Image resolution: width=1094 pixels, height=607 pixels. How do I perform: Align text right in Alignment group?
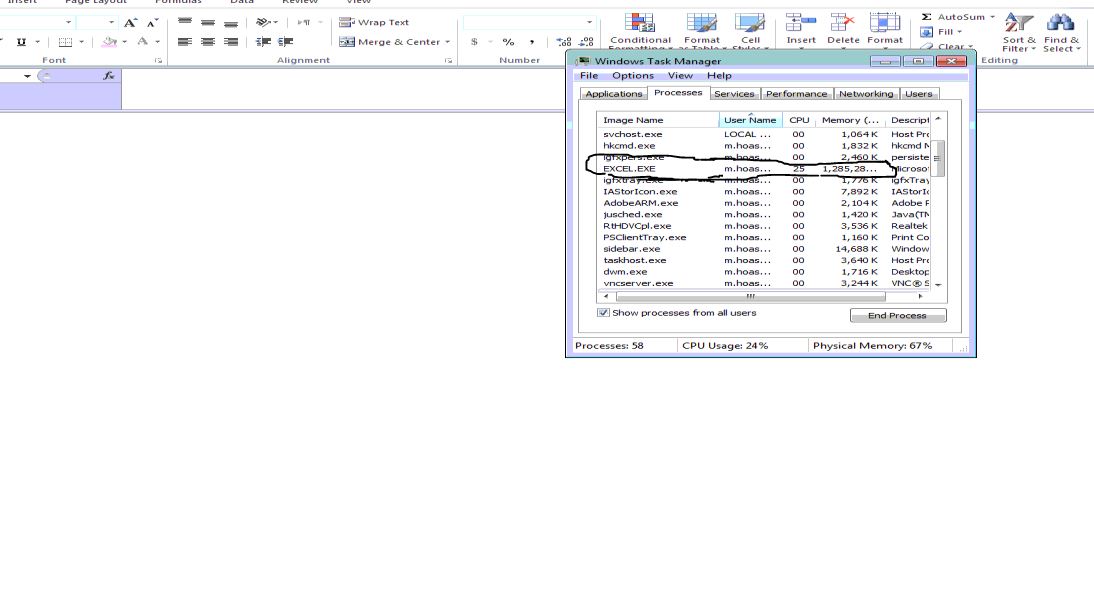tap(231, 42)
